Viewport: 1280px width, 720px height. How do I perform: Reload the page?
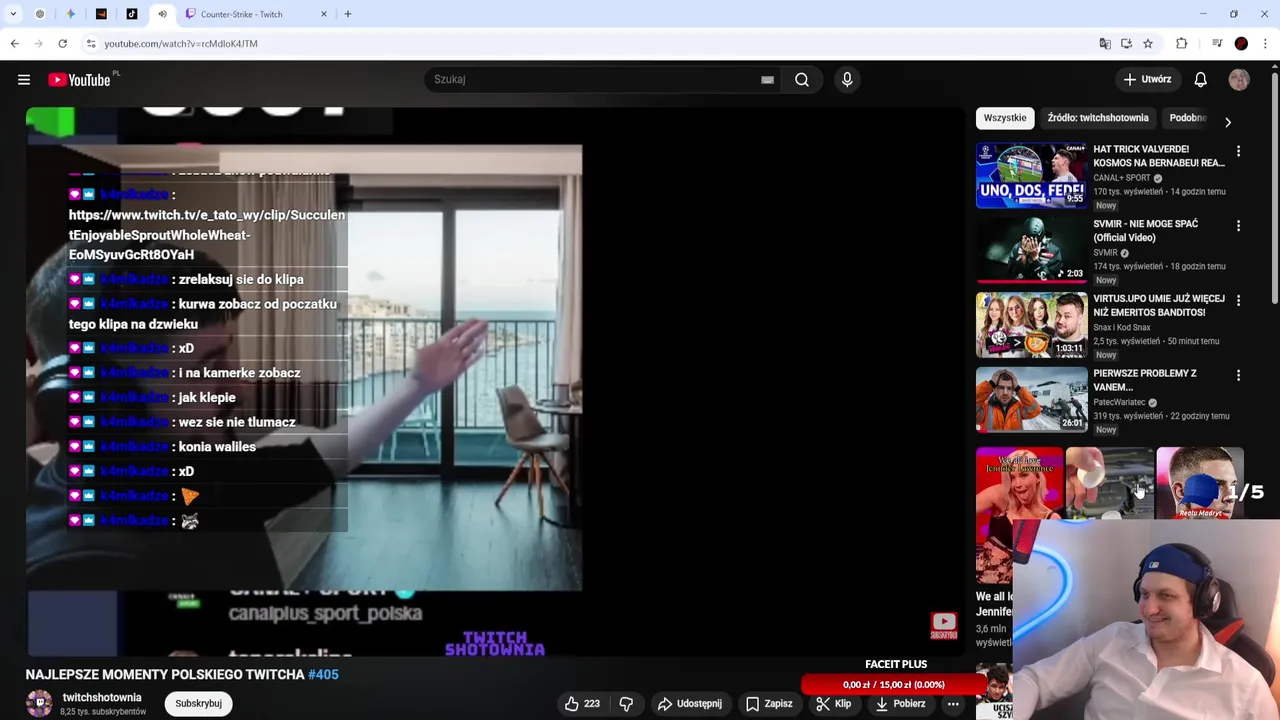pyautogui.click(x=62, y=44)
